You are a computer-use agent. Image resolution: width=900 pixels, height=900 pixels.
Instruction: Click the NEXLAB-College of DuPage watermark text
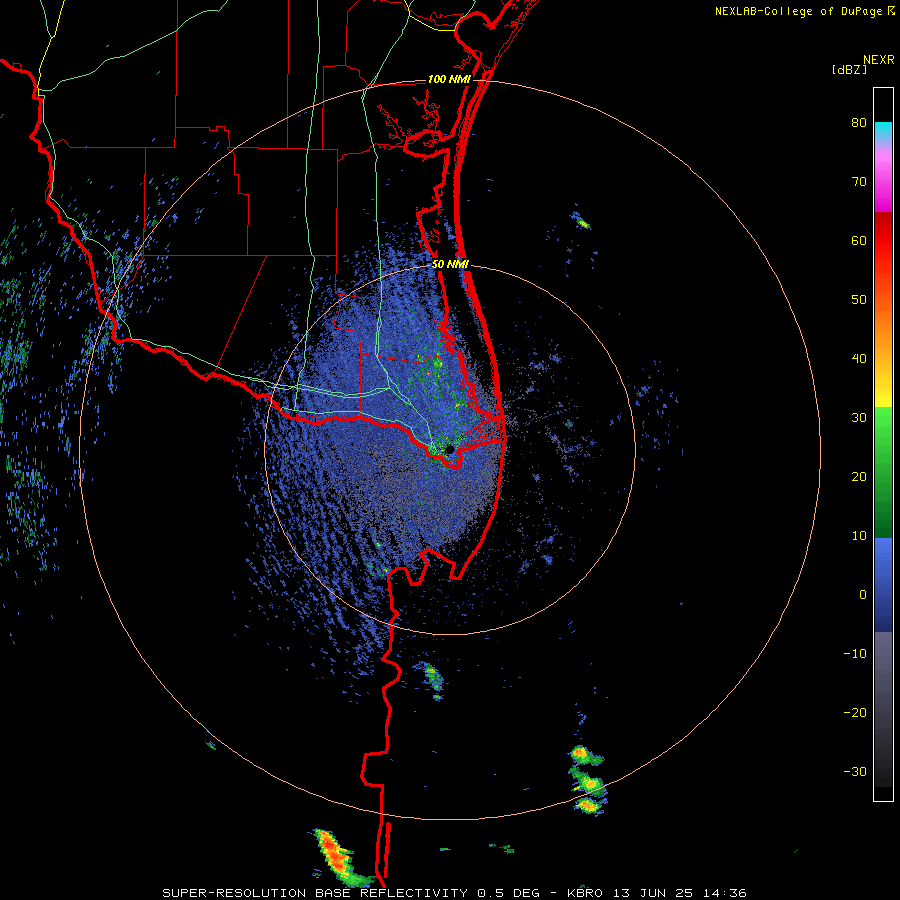(x=805, y=11)
